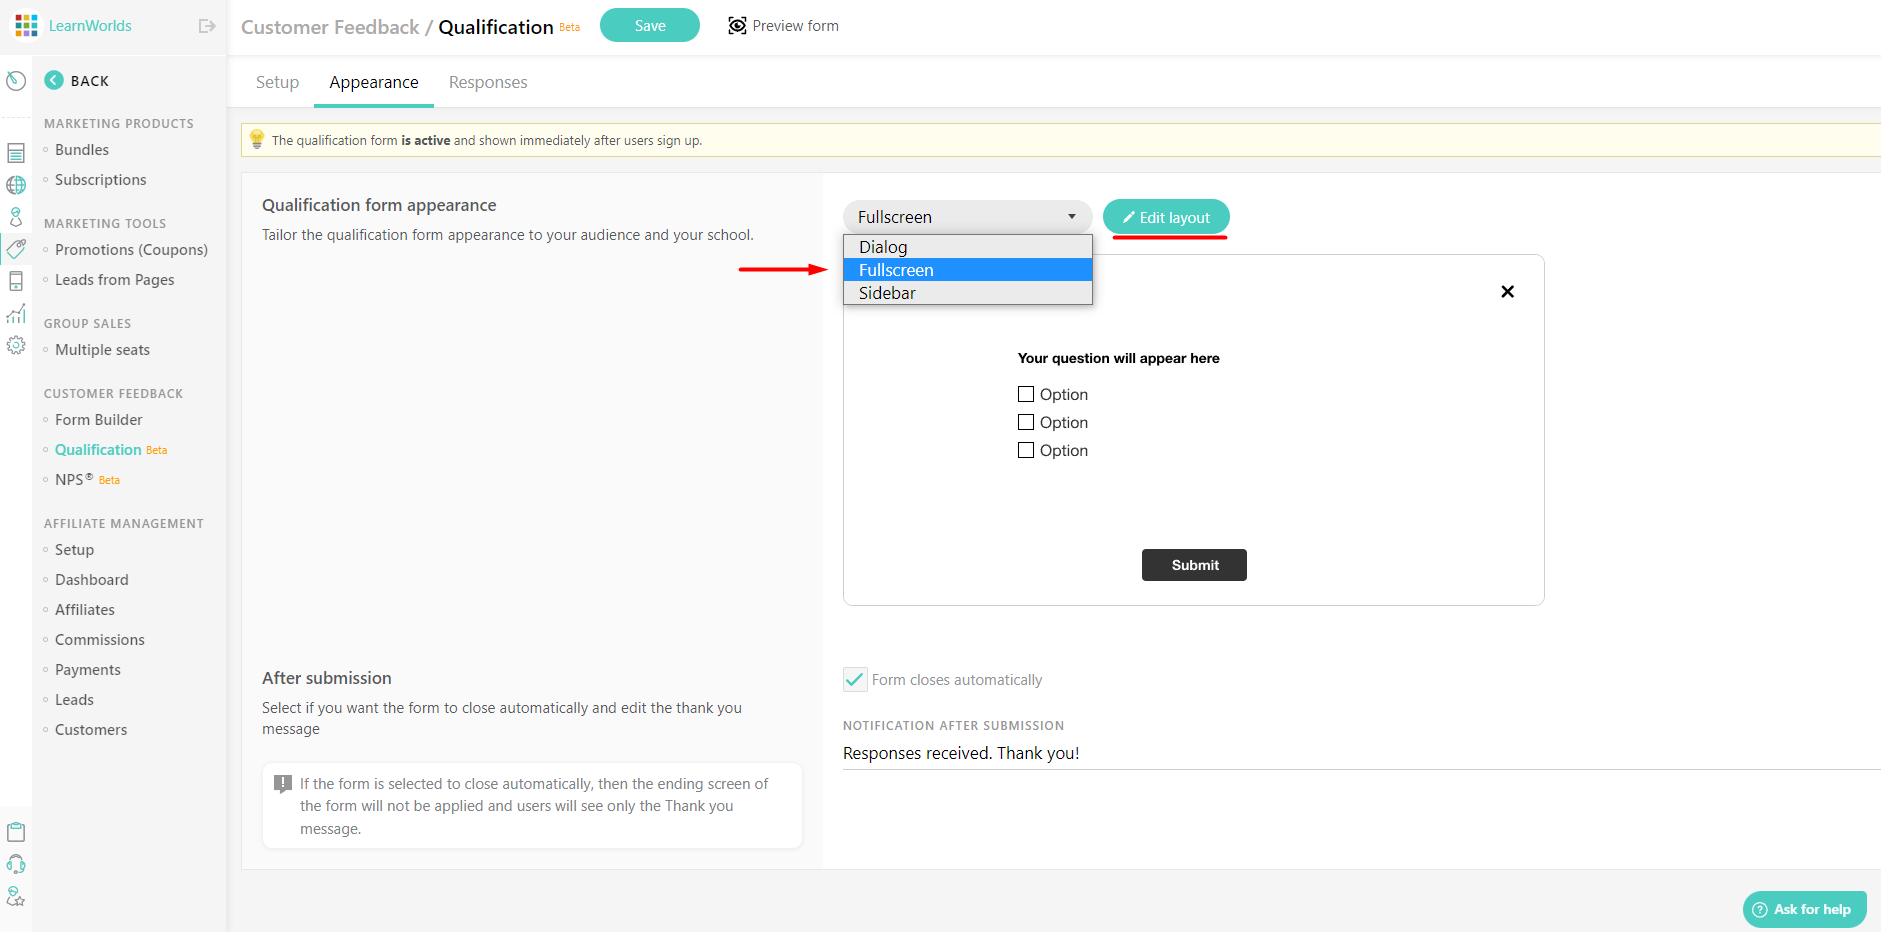The height and width of the screenshot is (932, 1881).
Task: Disable the Form closes automatically checkbox
Action: [854, 679]
